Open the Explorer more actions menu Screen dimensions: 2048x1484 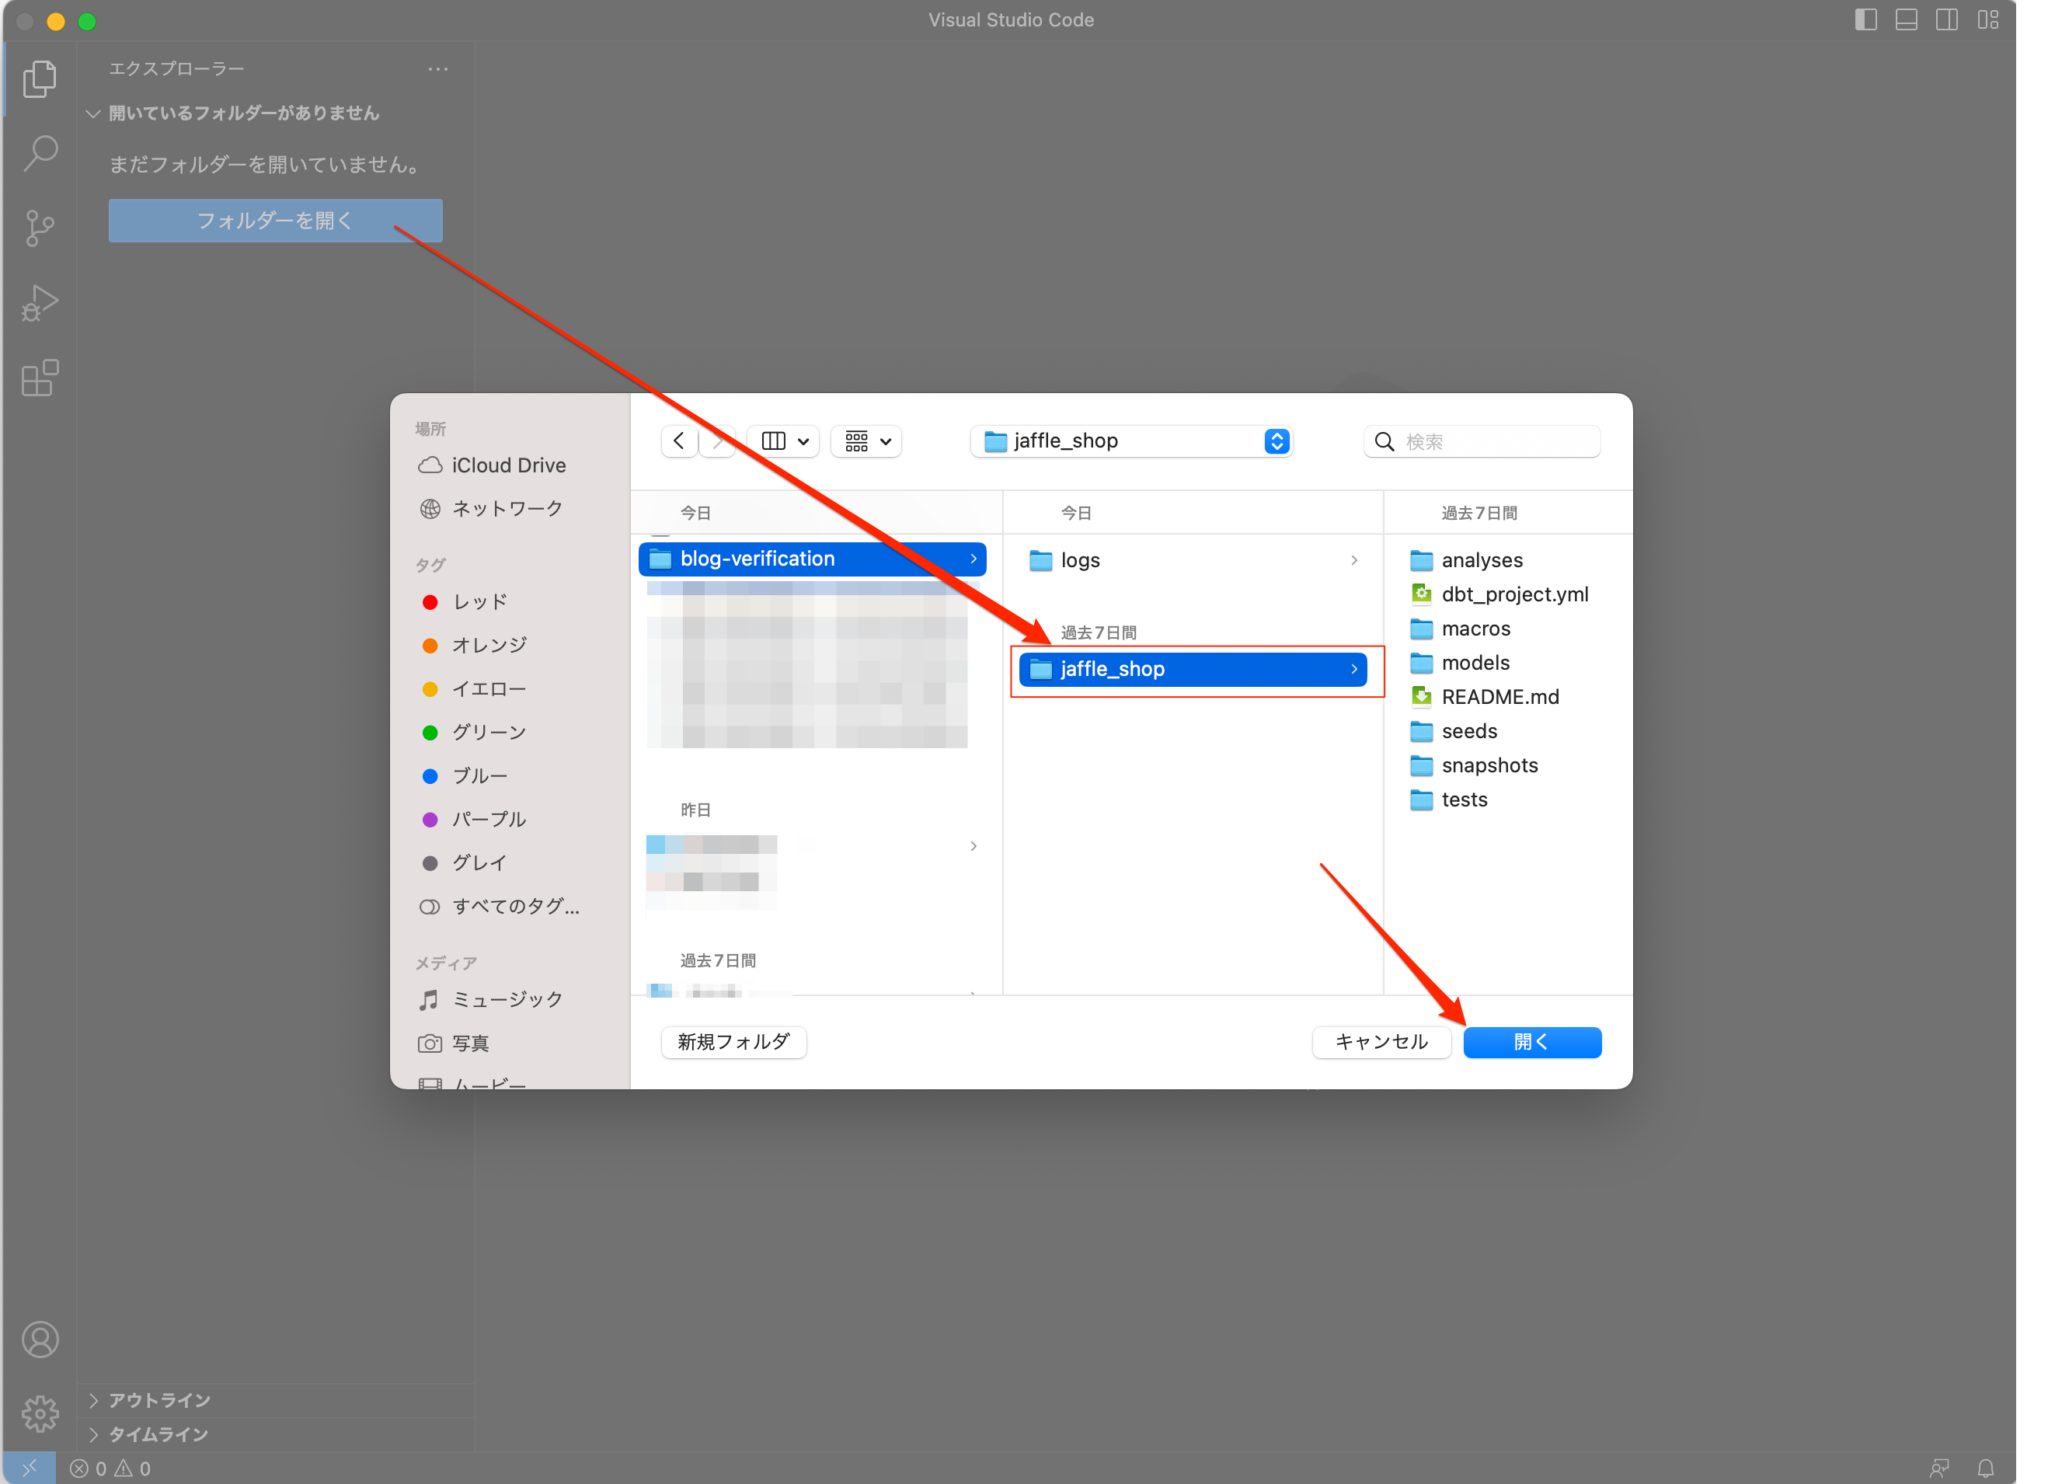[x=438, y=68]
